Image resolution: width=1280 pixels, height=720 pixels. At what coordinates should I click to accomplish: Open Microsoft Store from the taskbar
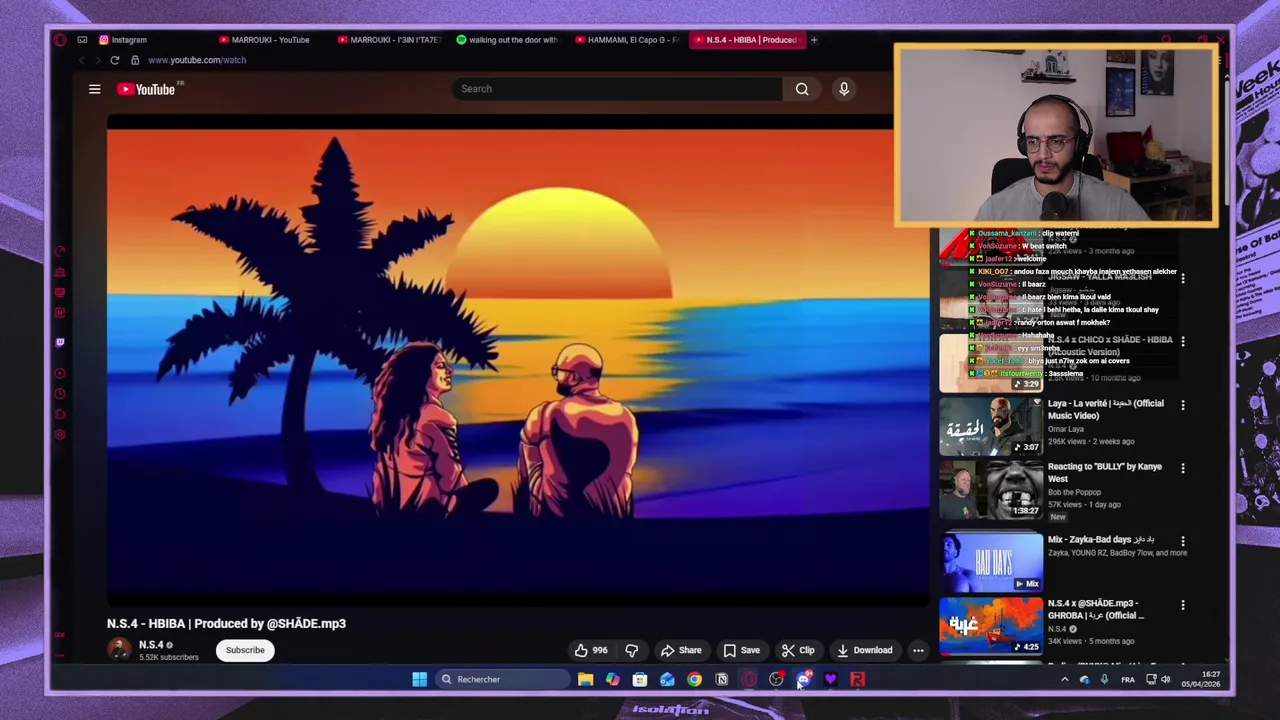click(640, 680)
